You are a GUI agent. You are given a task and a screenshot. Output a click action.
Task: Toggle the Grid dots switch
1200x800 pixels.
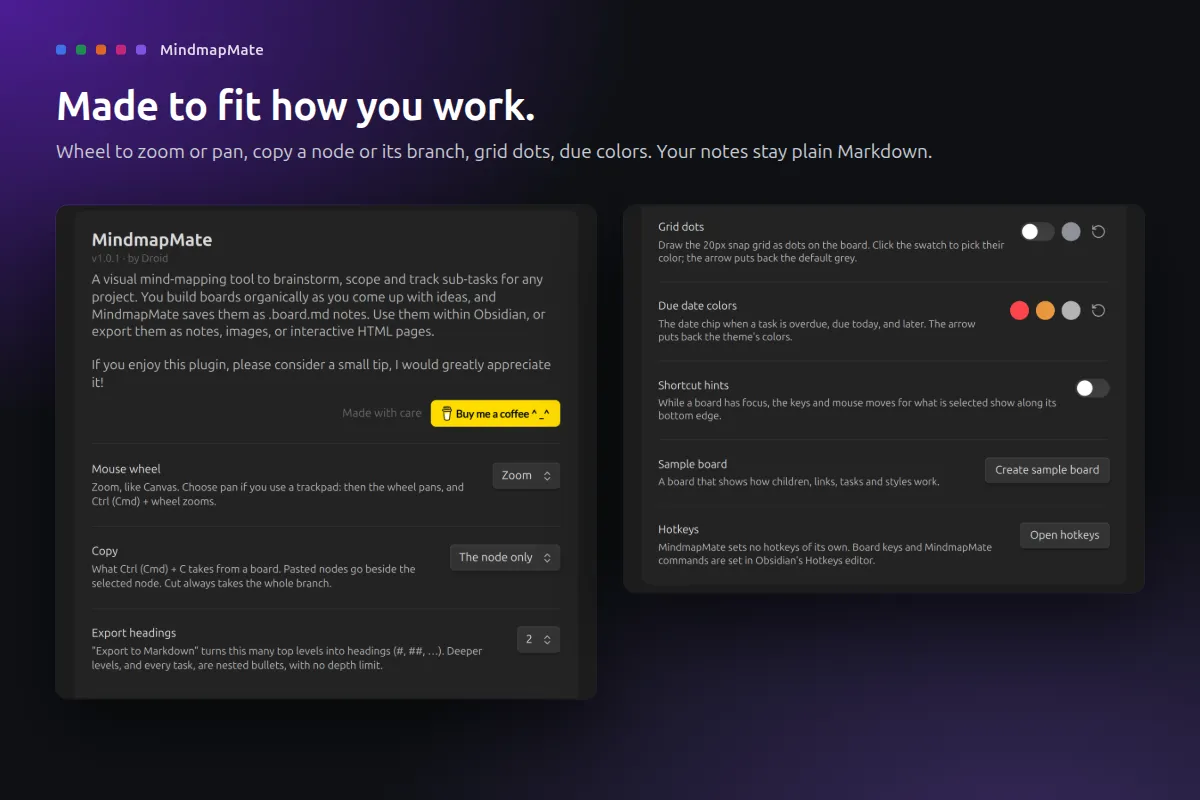[1037, 231]
